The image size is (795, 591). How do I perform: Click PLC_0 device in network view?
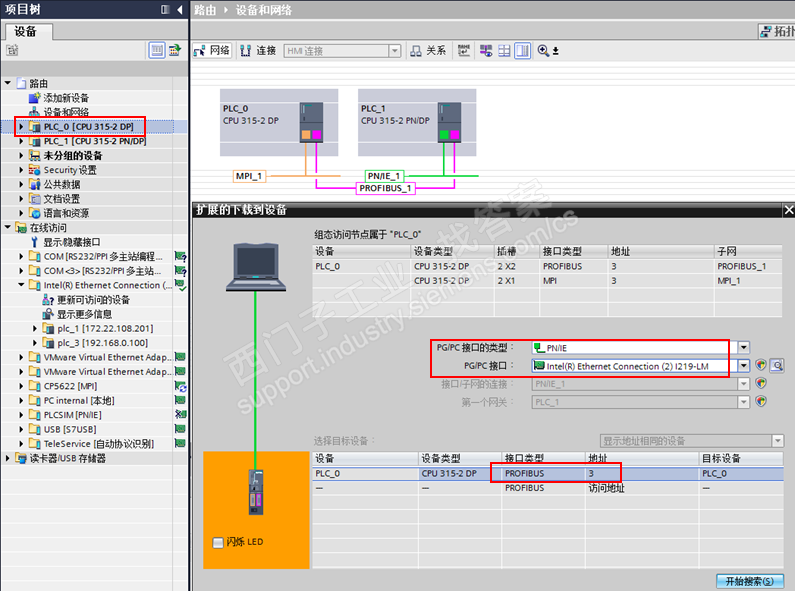(279, 123)
